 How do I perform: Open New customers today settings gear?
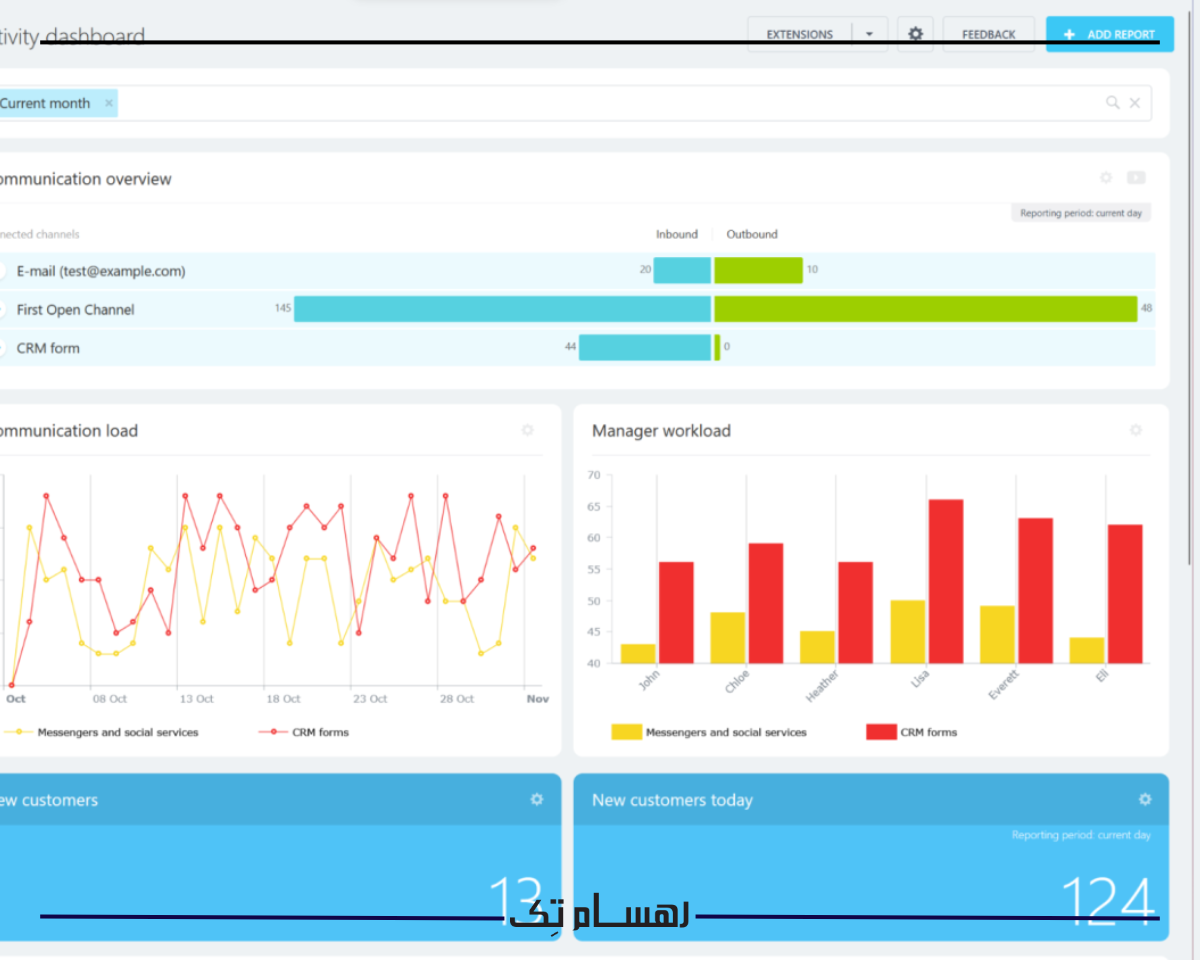click(x=1145, y=799)
